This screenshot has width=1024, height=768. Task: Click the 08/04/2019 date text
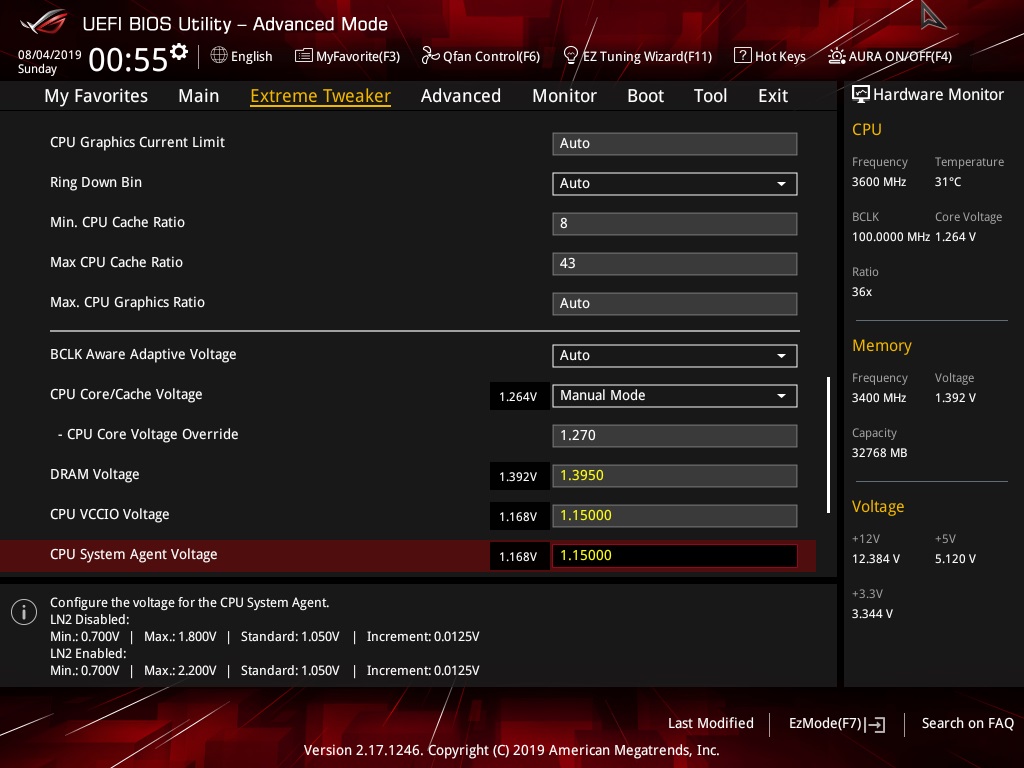coord(50,55)
